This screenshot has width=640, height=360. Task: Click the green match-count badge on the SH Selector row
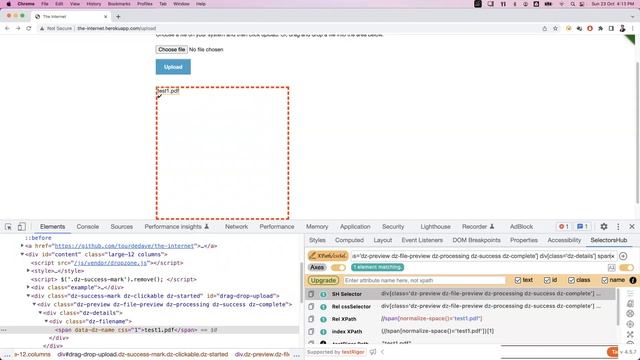coord(323,294)
